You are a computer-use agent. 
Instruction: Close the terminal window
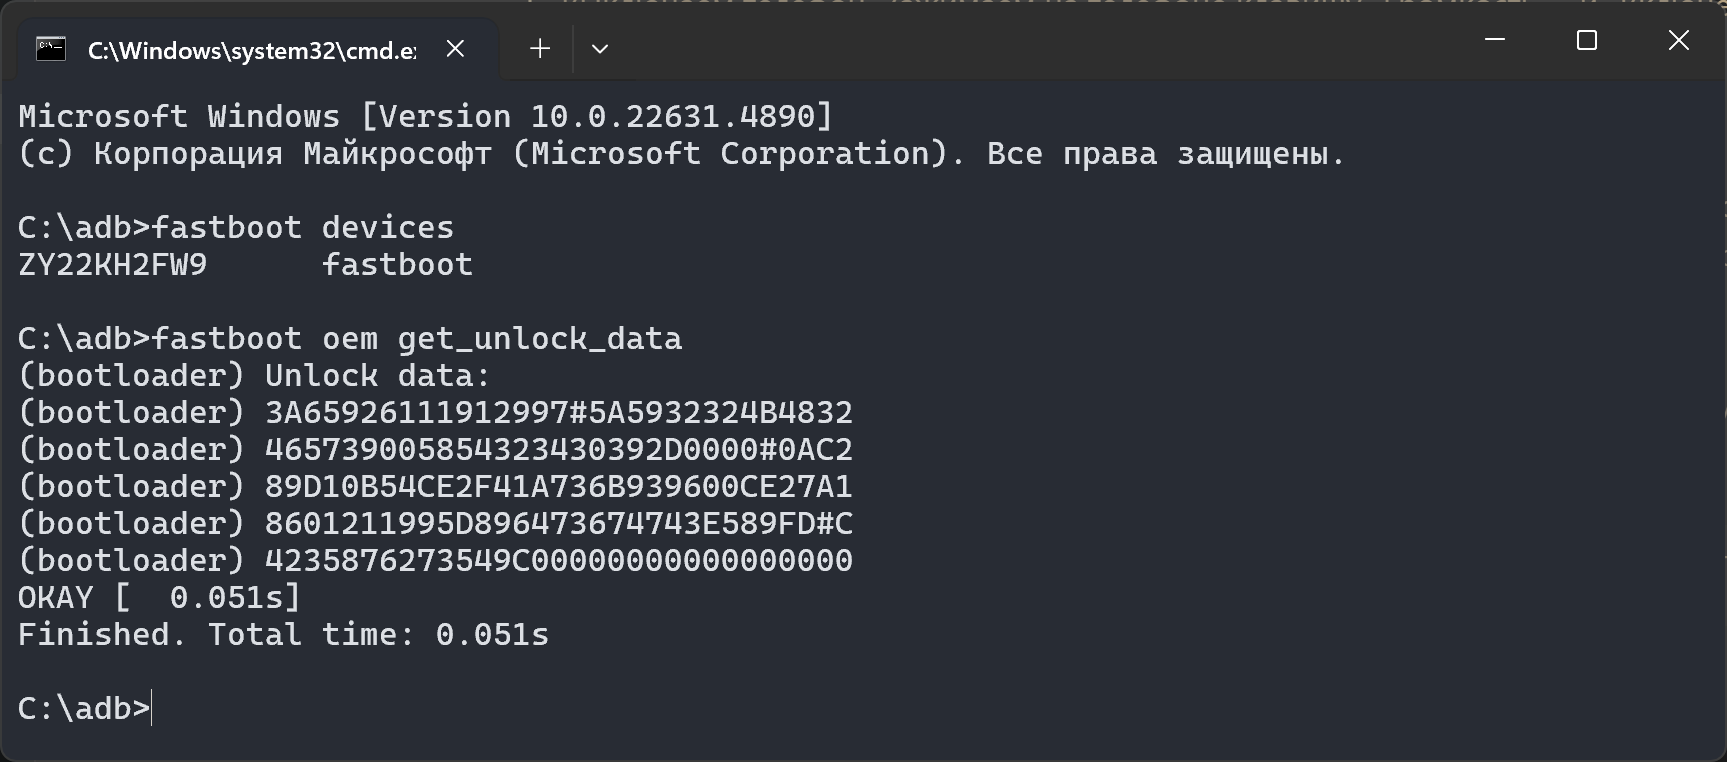1679,40
